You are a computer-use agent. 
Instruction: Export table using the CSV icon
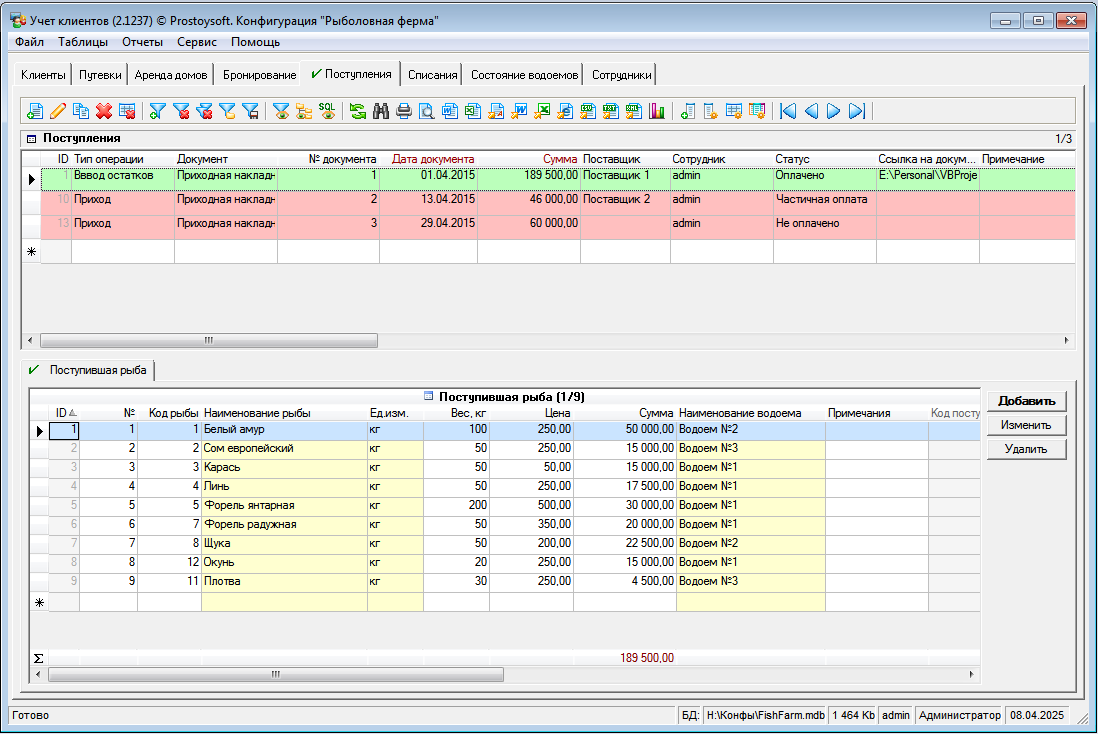[587, 111]
